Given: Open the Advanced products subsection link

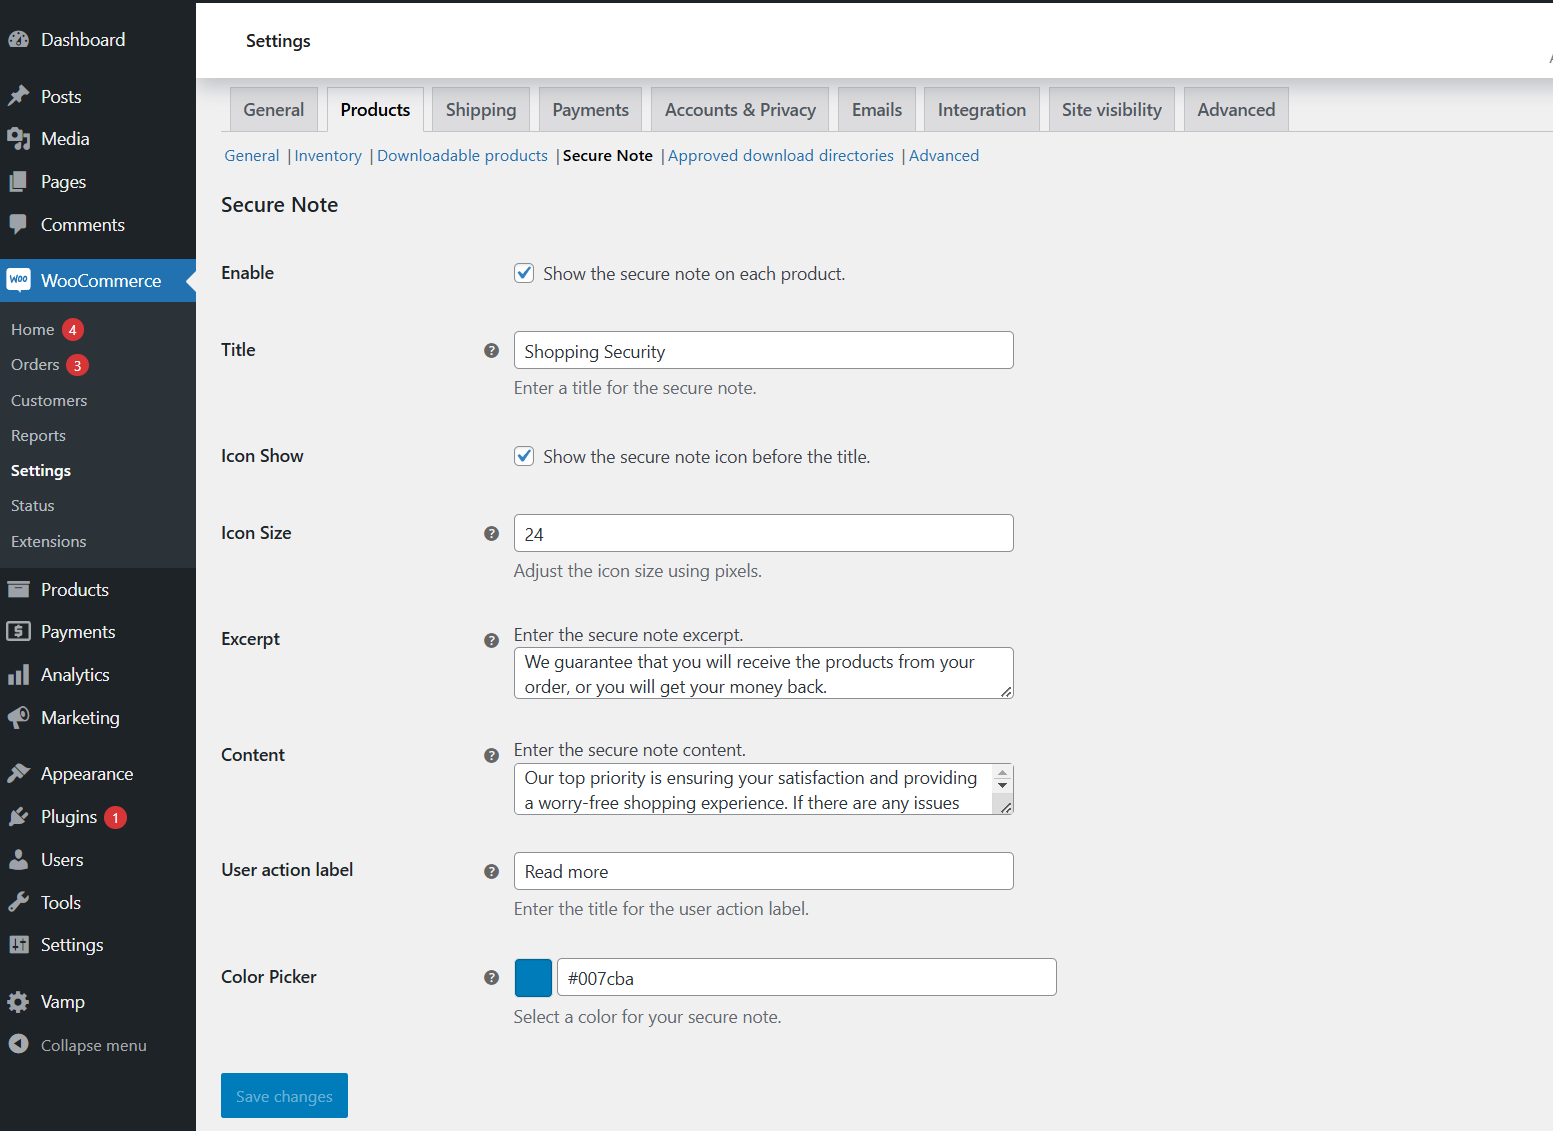Looking at the screenshot, I should (944, 156).
